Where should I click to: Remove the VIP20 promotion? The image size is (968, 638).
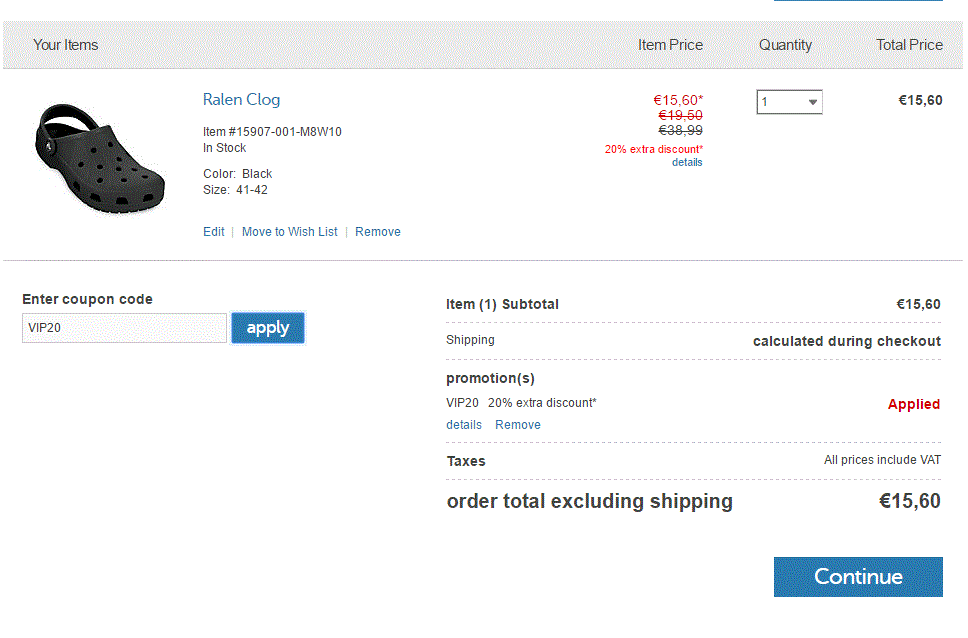tap(518, 425)
